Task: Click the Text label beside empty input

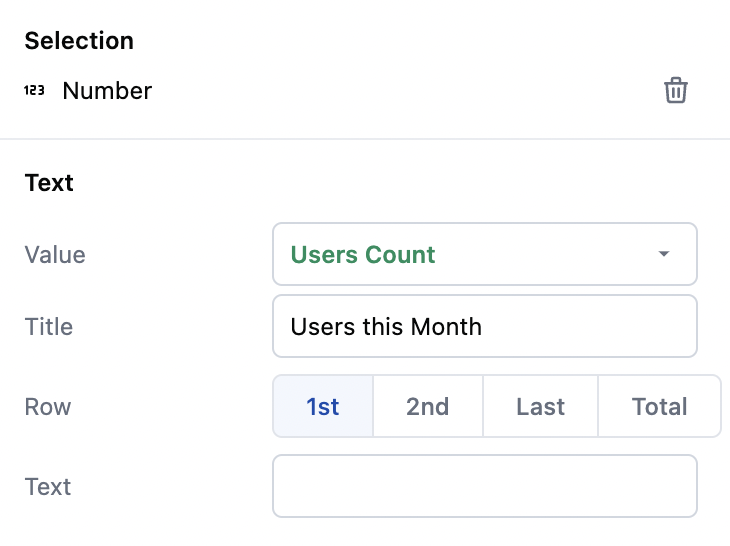Action: click(x=48, y=487)
